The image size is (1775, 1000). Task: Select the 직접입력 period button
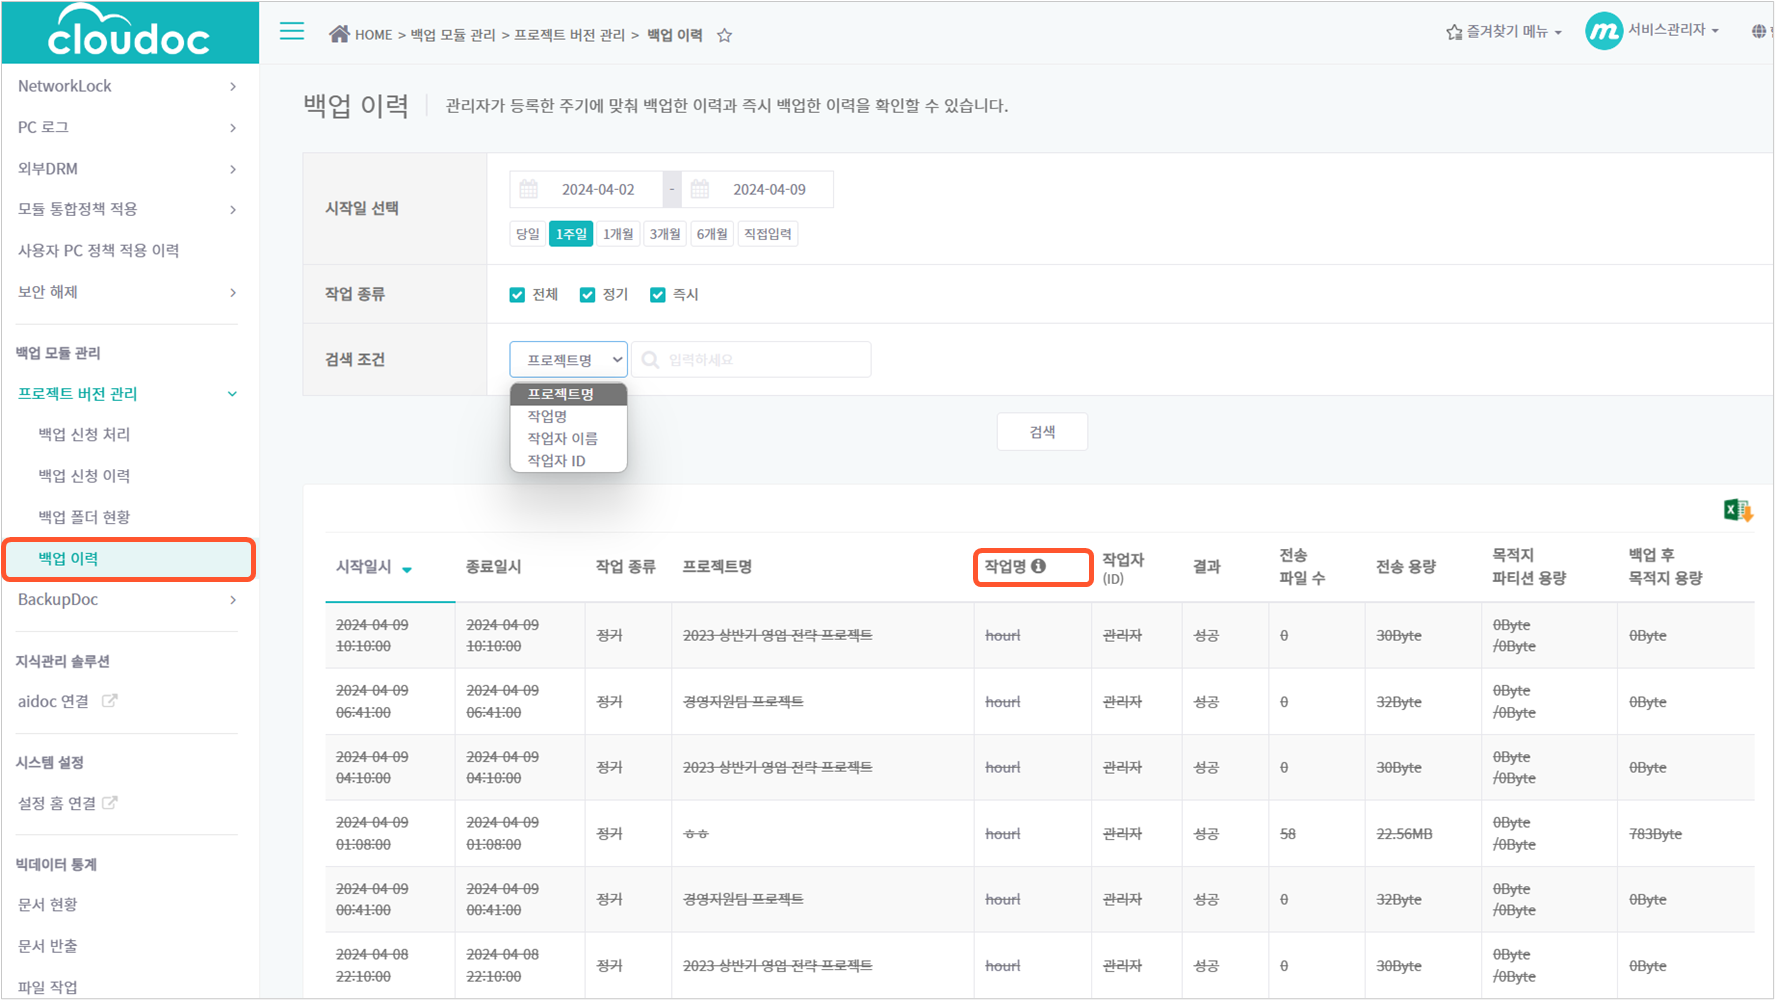coord(768,234)
